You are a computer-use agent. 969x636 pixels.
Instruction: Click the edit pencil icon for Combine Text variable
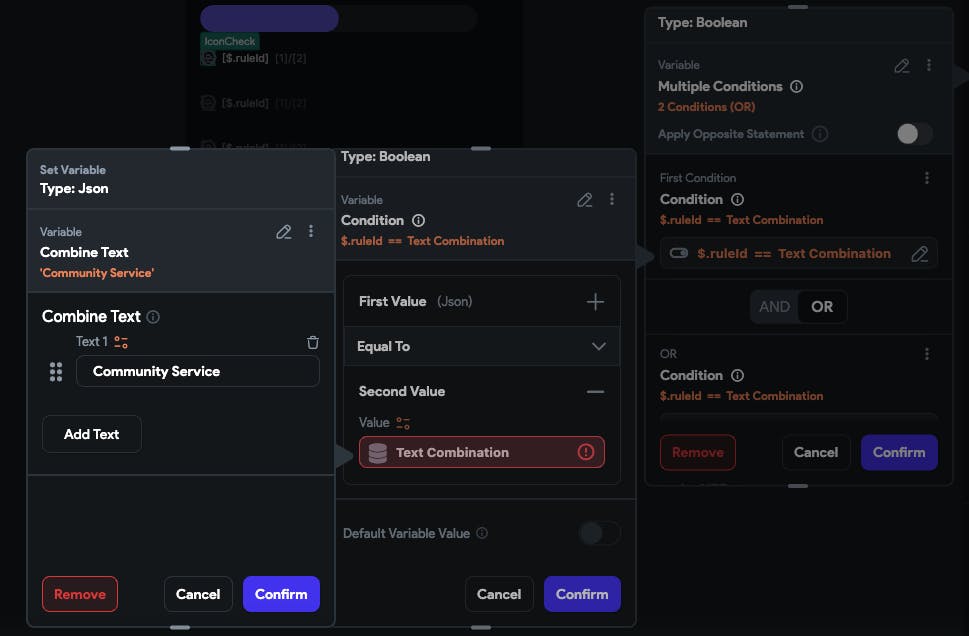click(284, 232)
